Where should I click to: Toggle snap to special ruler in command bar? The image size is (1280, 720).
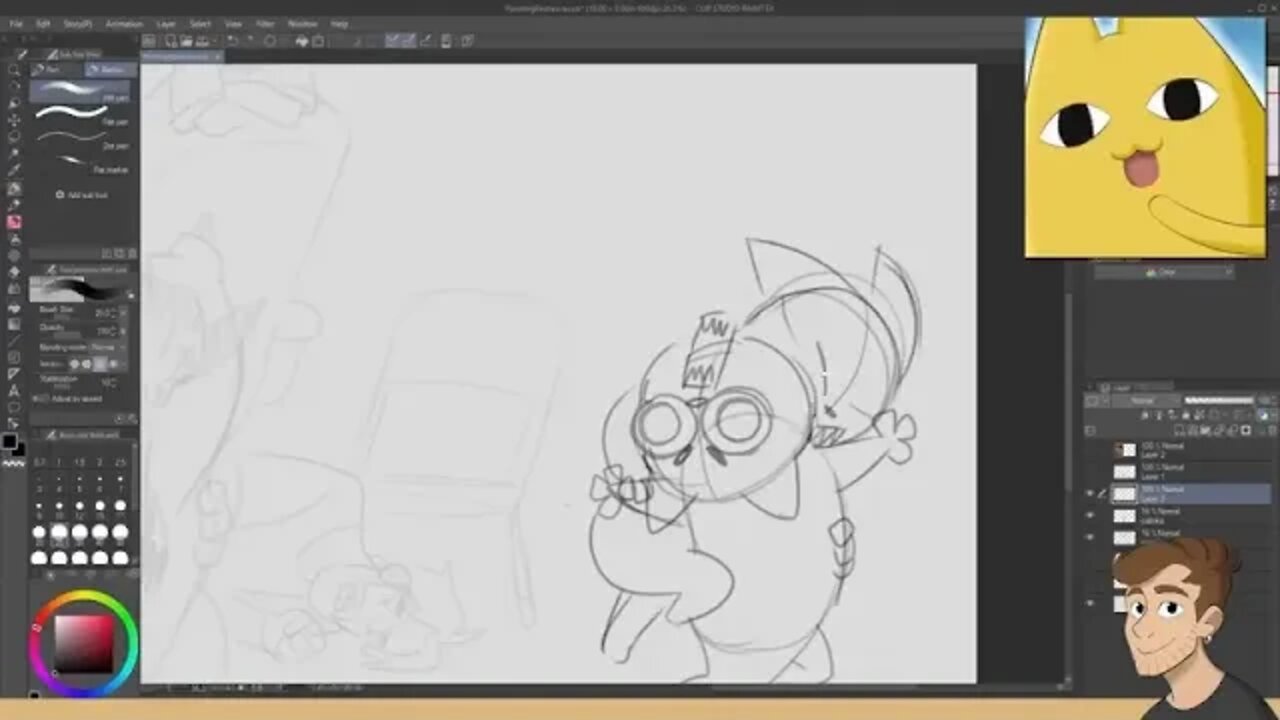click(409, 41)
